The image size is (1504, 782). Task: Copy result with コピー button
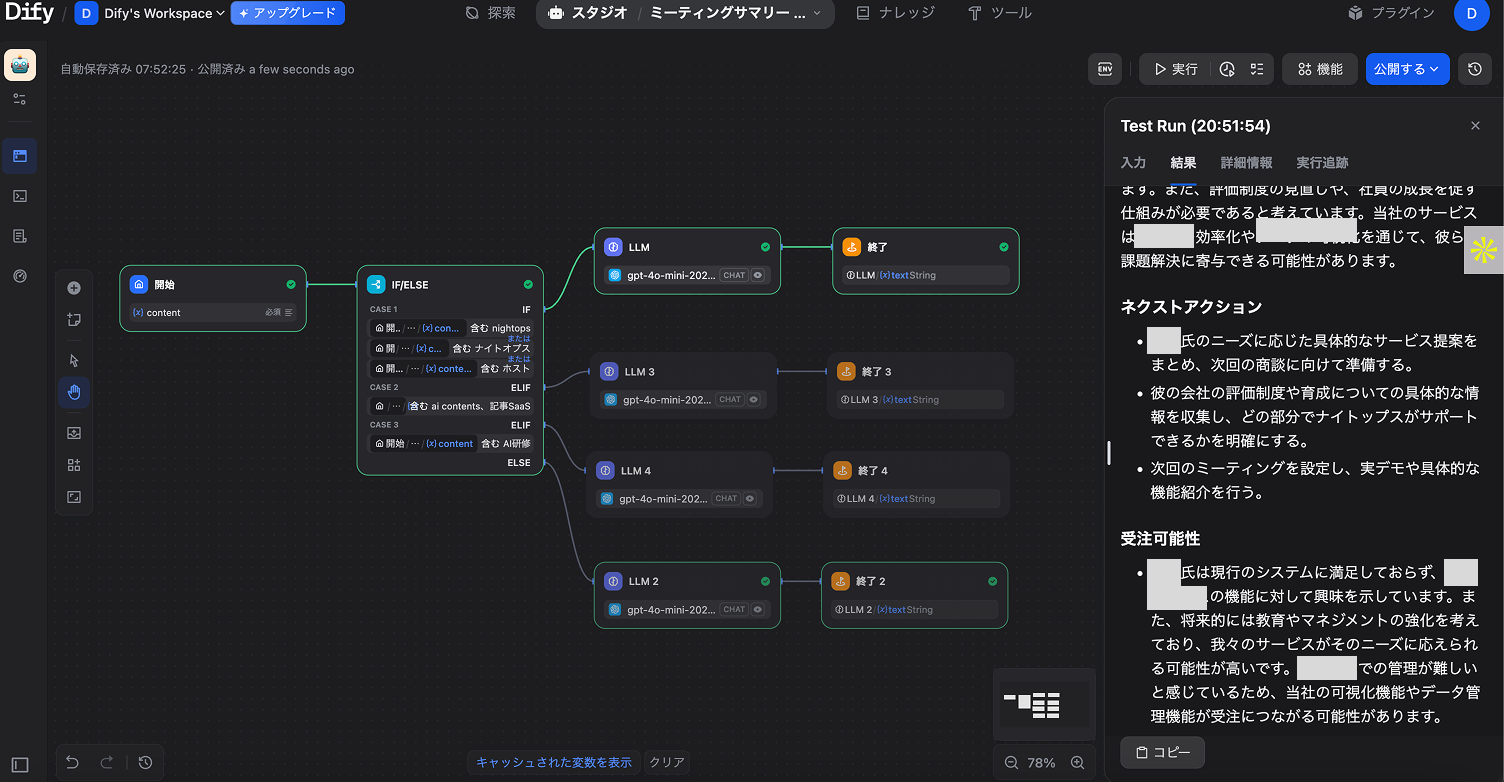(x=1162, y=753)
